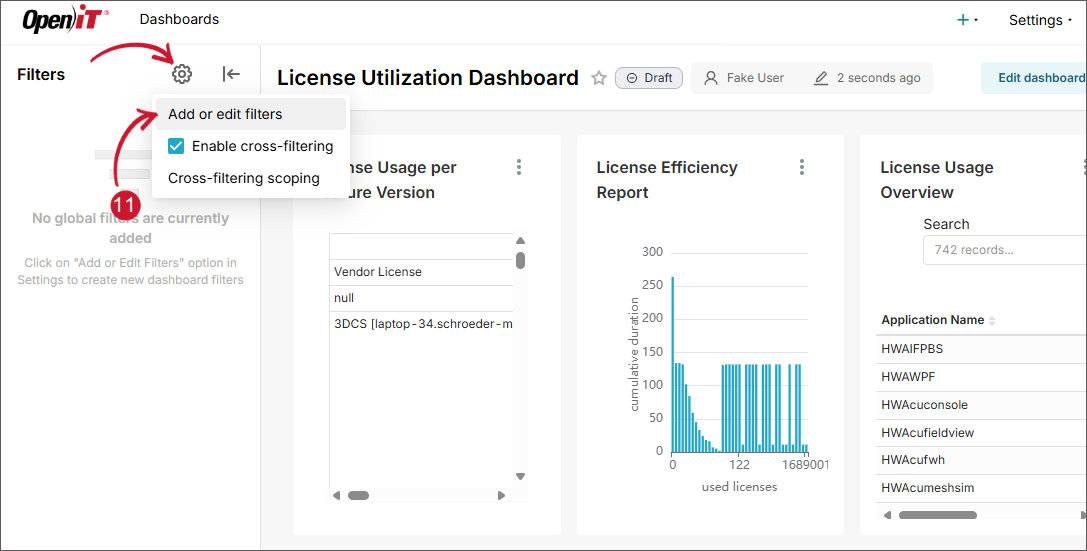Click the scroll up arrow in the Vendor License table
This screenshot has height=551, width=1087.
[521, 240]
